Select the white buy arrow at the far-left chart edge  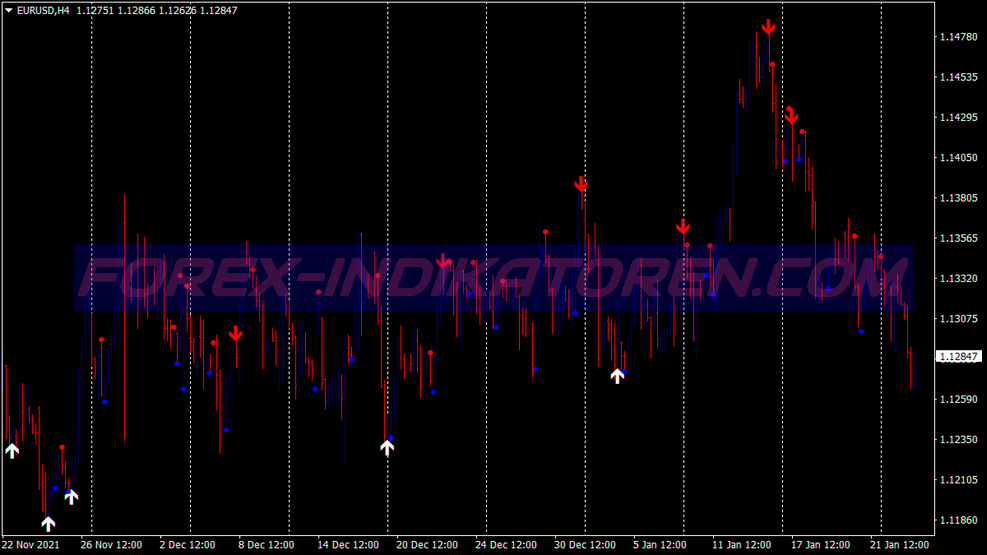12,451
